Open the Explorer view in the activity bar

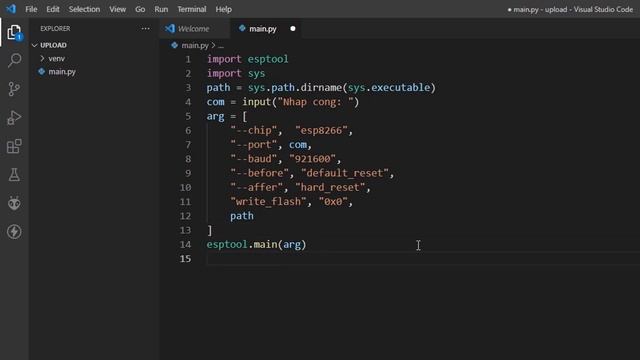point(14,32)
